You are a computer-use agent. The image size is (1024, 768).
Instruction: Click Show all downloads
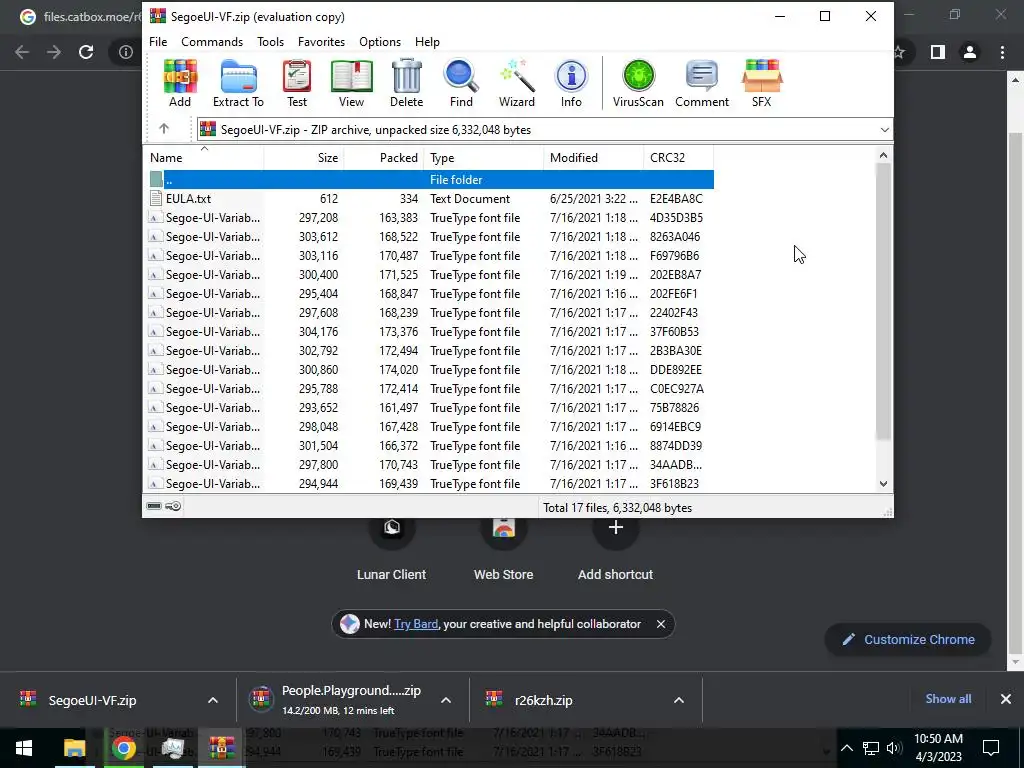948,699
